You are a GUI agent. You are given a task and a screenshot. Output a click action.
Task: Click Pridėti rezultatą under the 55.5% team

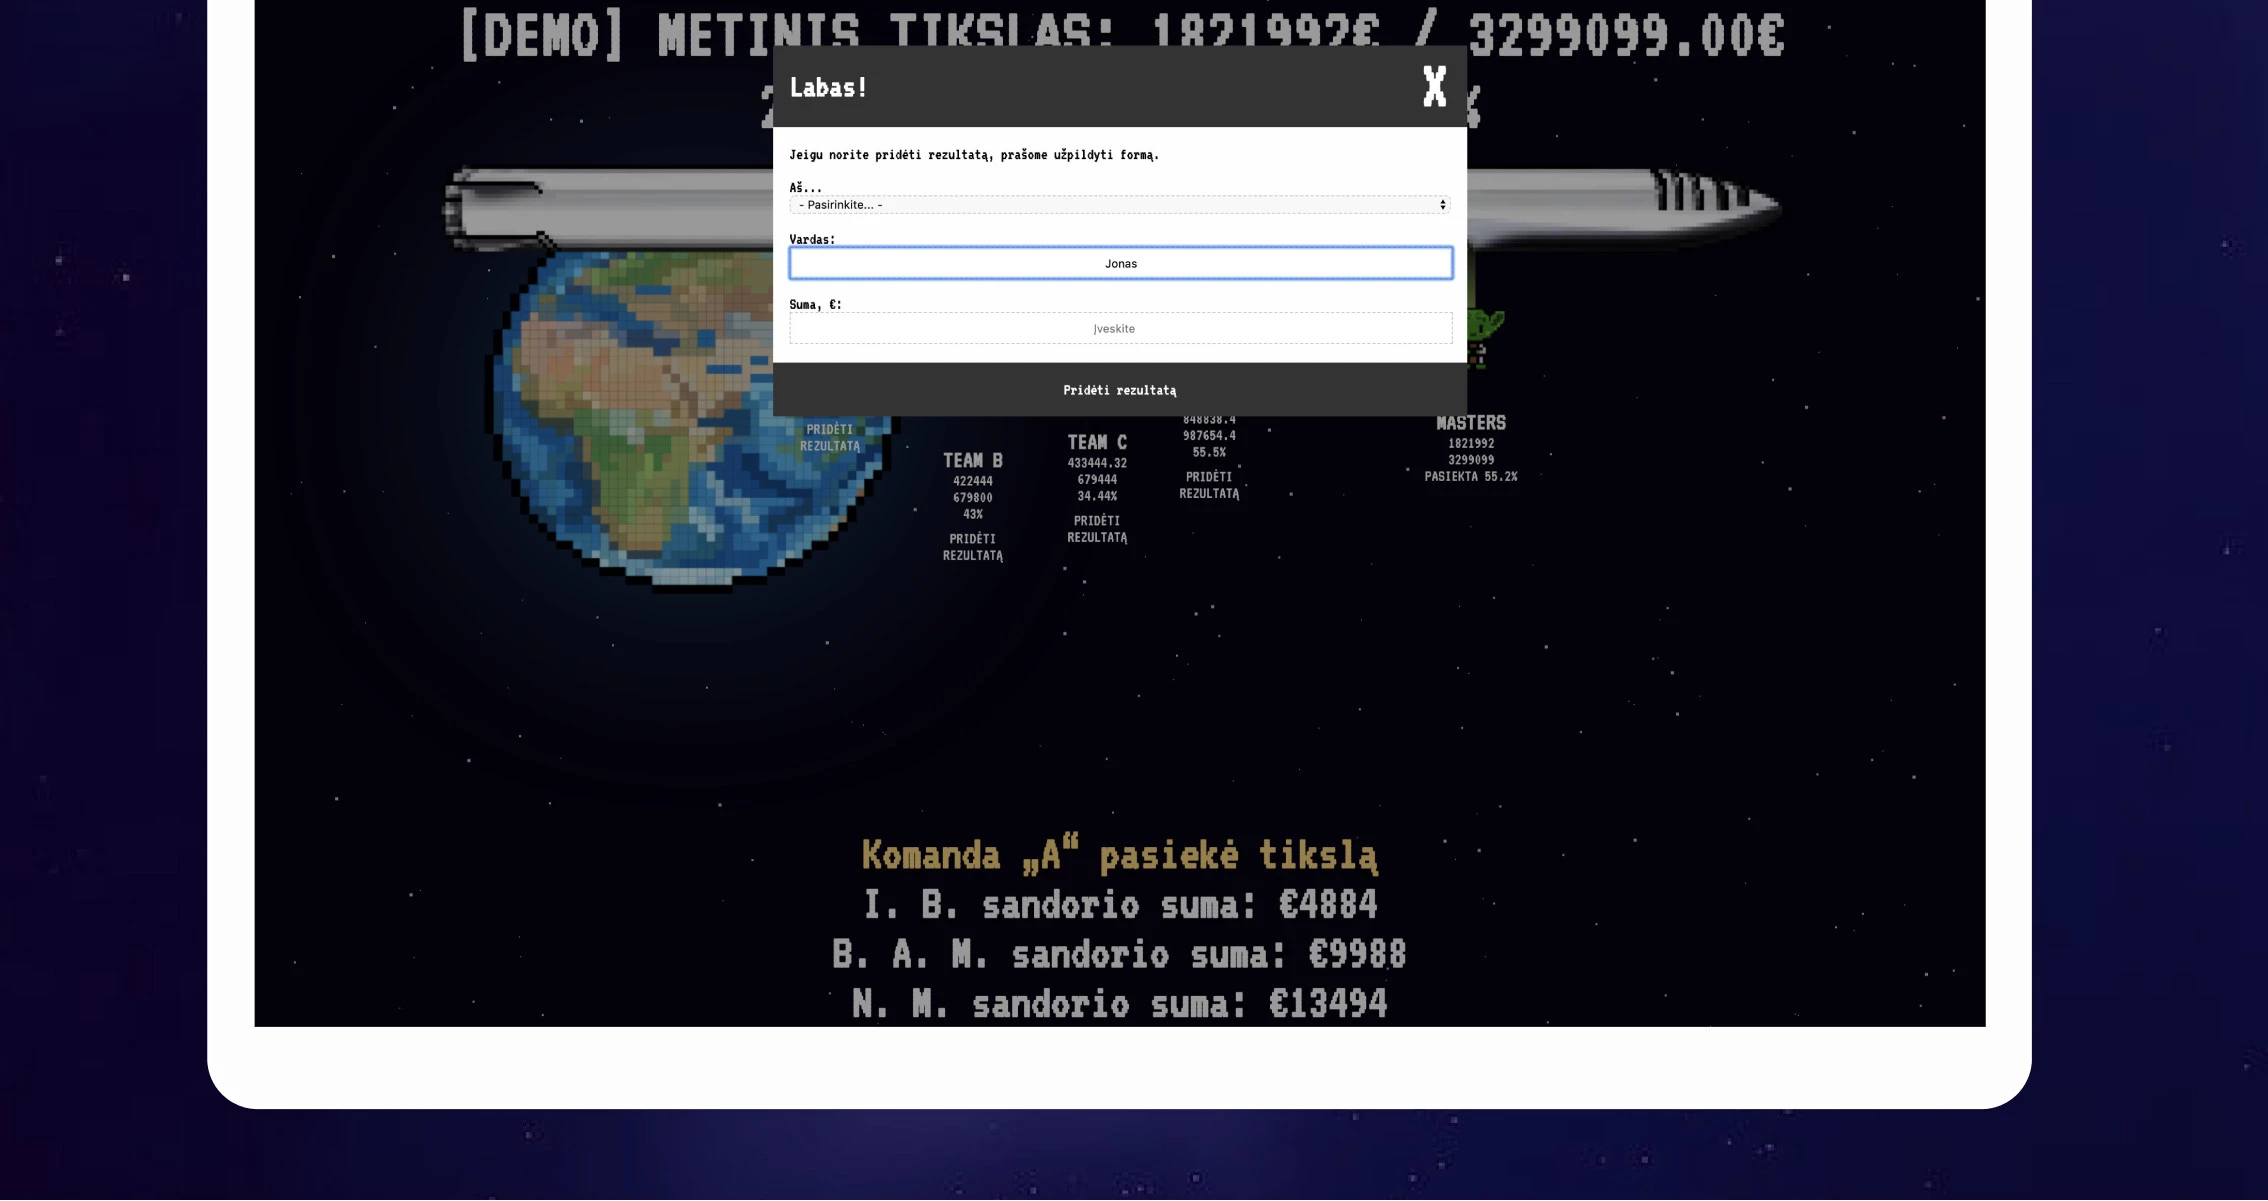coord(1209,485)
